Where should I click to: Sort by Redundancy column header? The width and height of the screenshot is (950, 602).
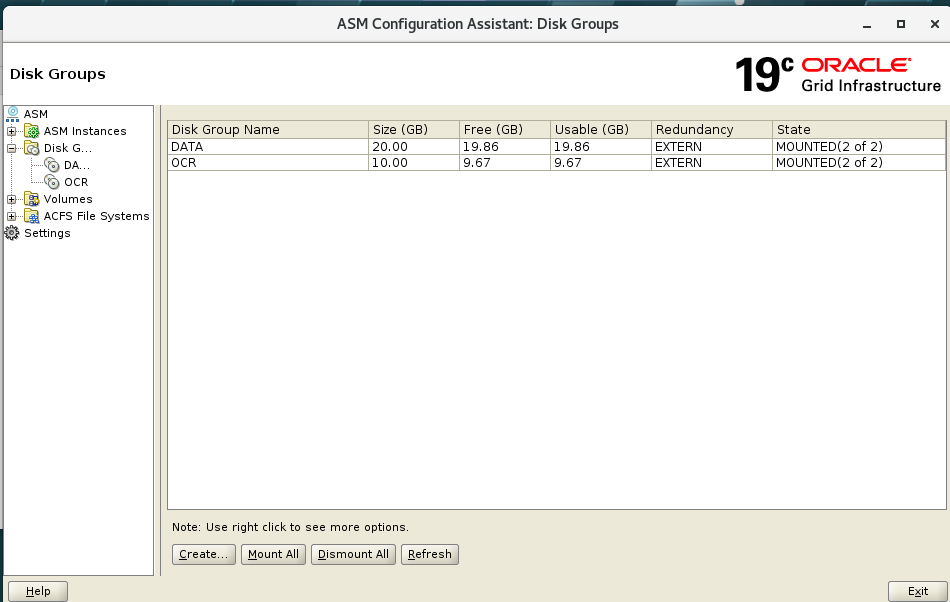pos(712,130)
